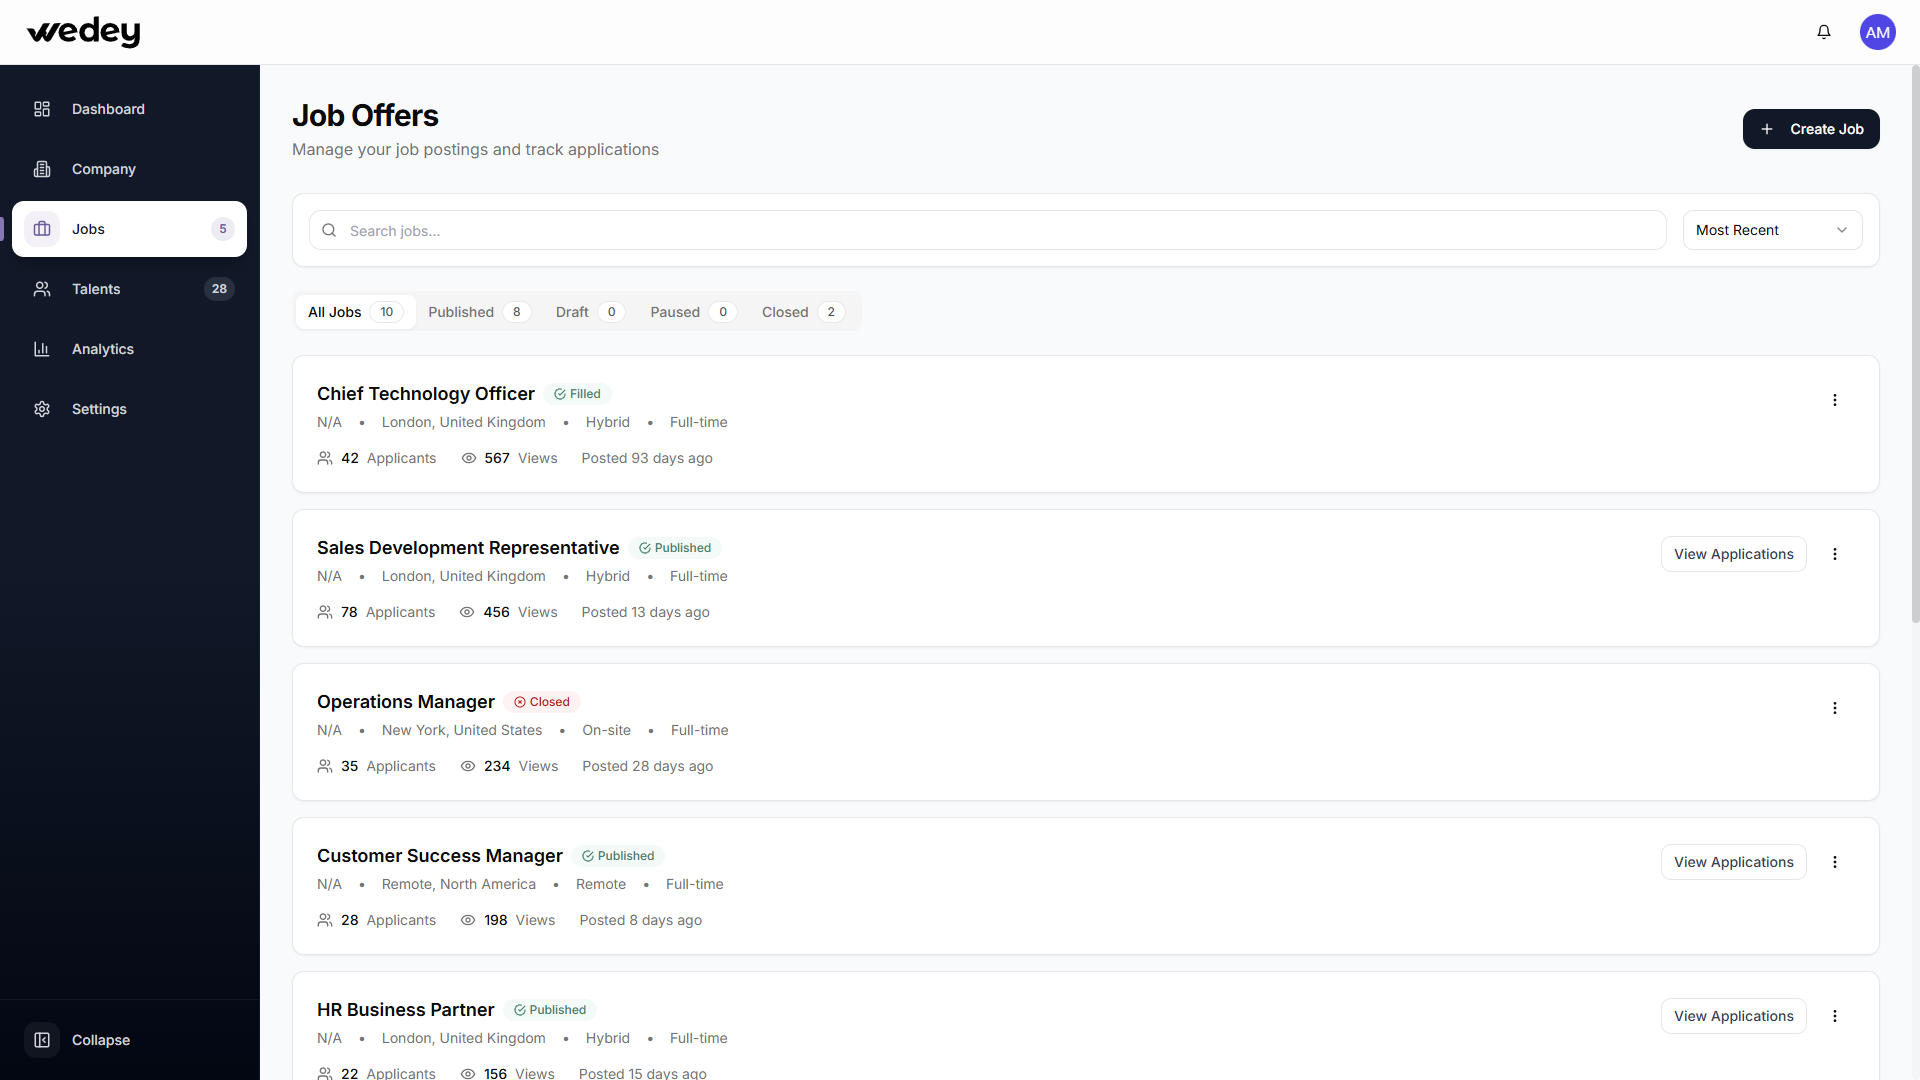Click the notification bell icon

pyautogui.click(x=1824, y=32)
